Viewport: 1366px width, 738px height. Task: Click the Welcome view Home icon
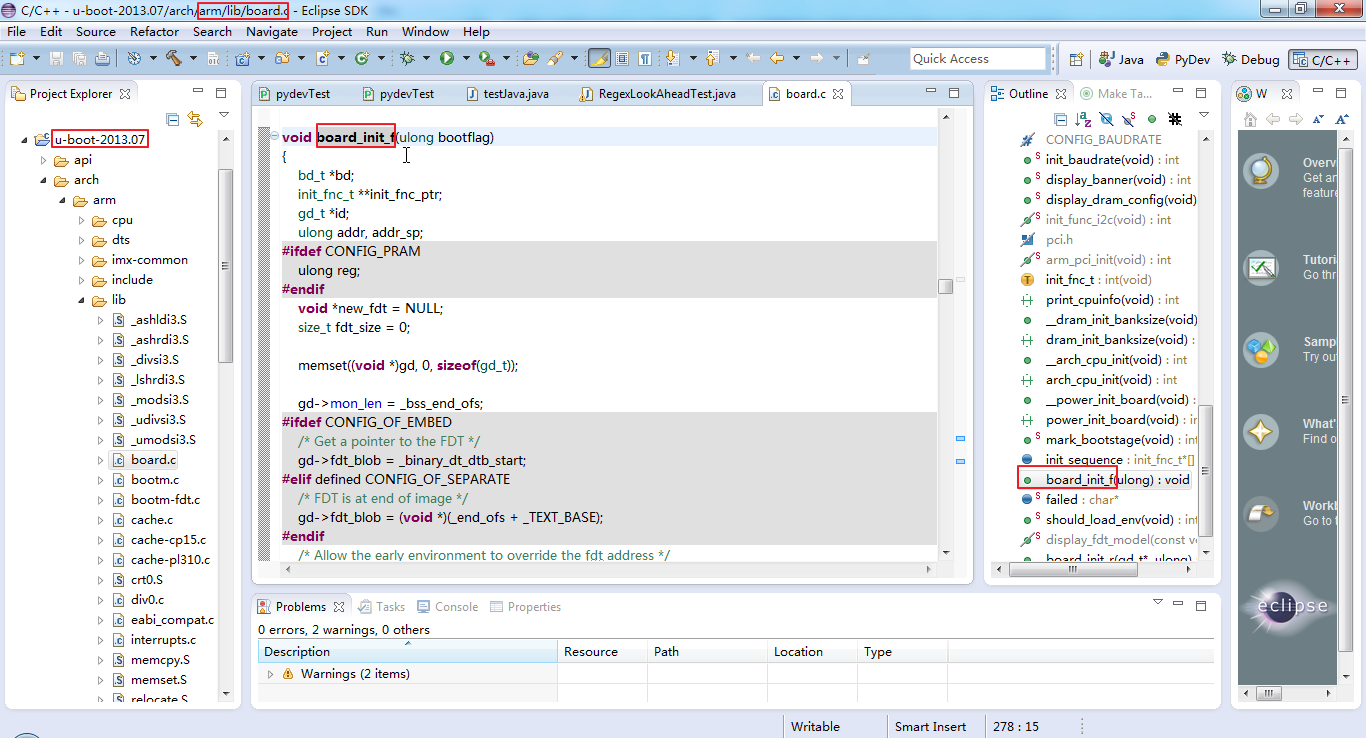1250,119
